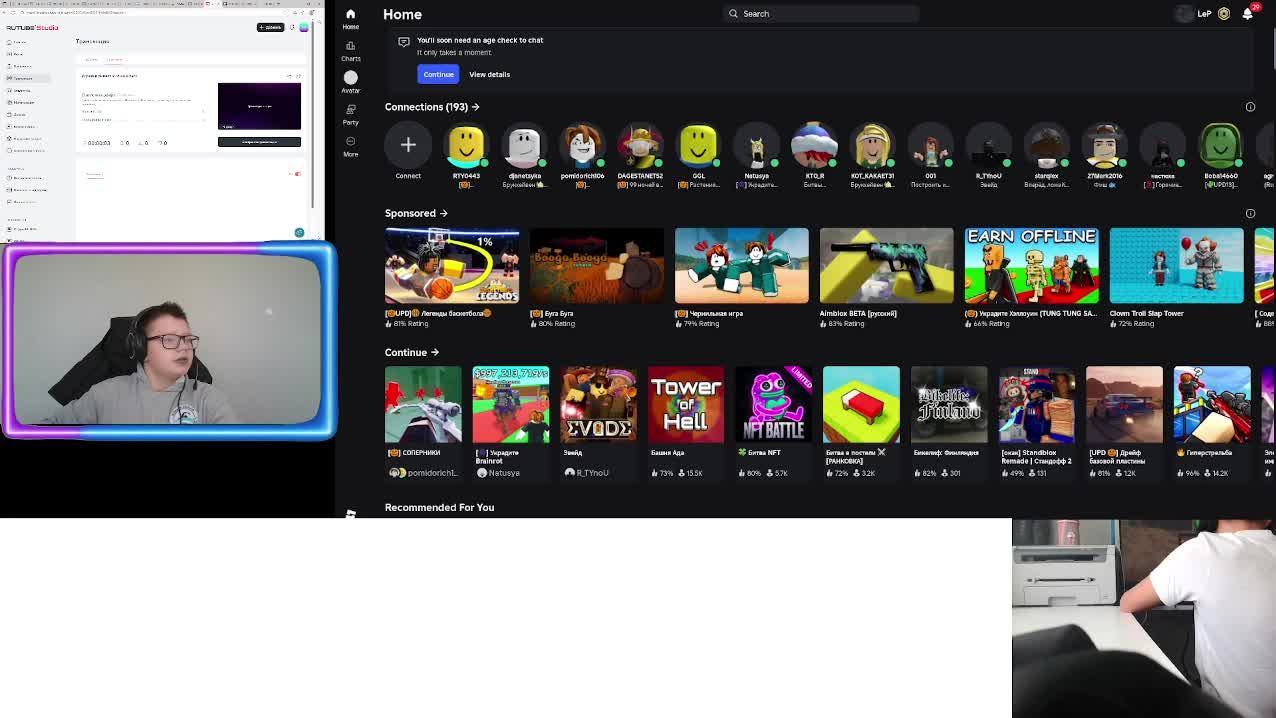The width and height of the screenshot is (1276, 718).
Task: Open Robux balance icon
Action: (x=1224, y=14)
